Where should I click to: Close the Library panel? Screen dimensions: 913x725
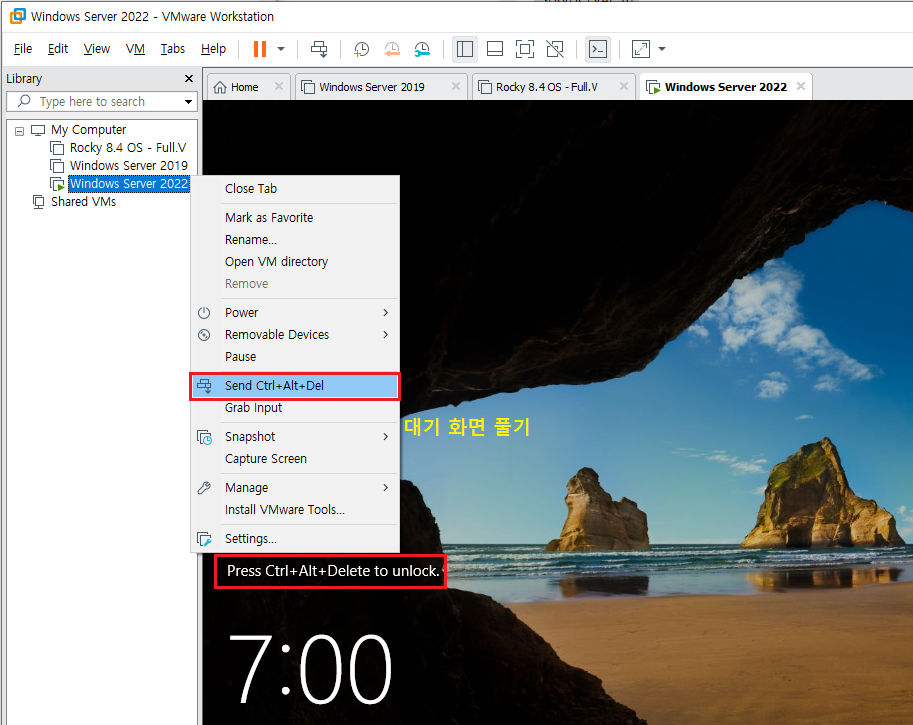189,79
